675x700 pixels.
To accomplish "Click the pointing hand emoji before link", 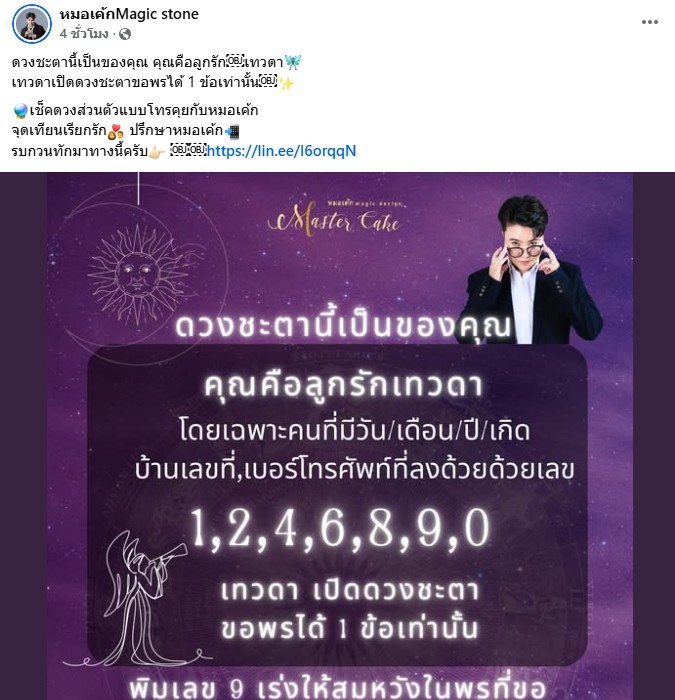I will point(157,152).
